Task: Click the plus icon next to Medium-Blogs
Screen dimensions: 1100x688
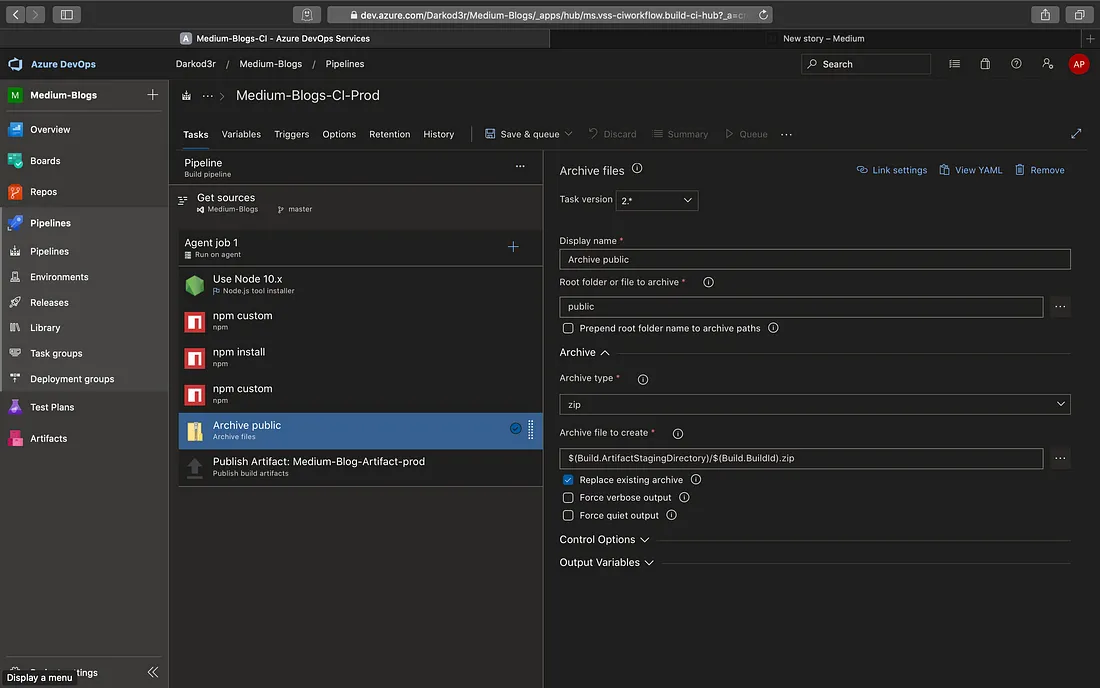Action: [x=152, y=95]
